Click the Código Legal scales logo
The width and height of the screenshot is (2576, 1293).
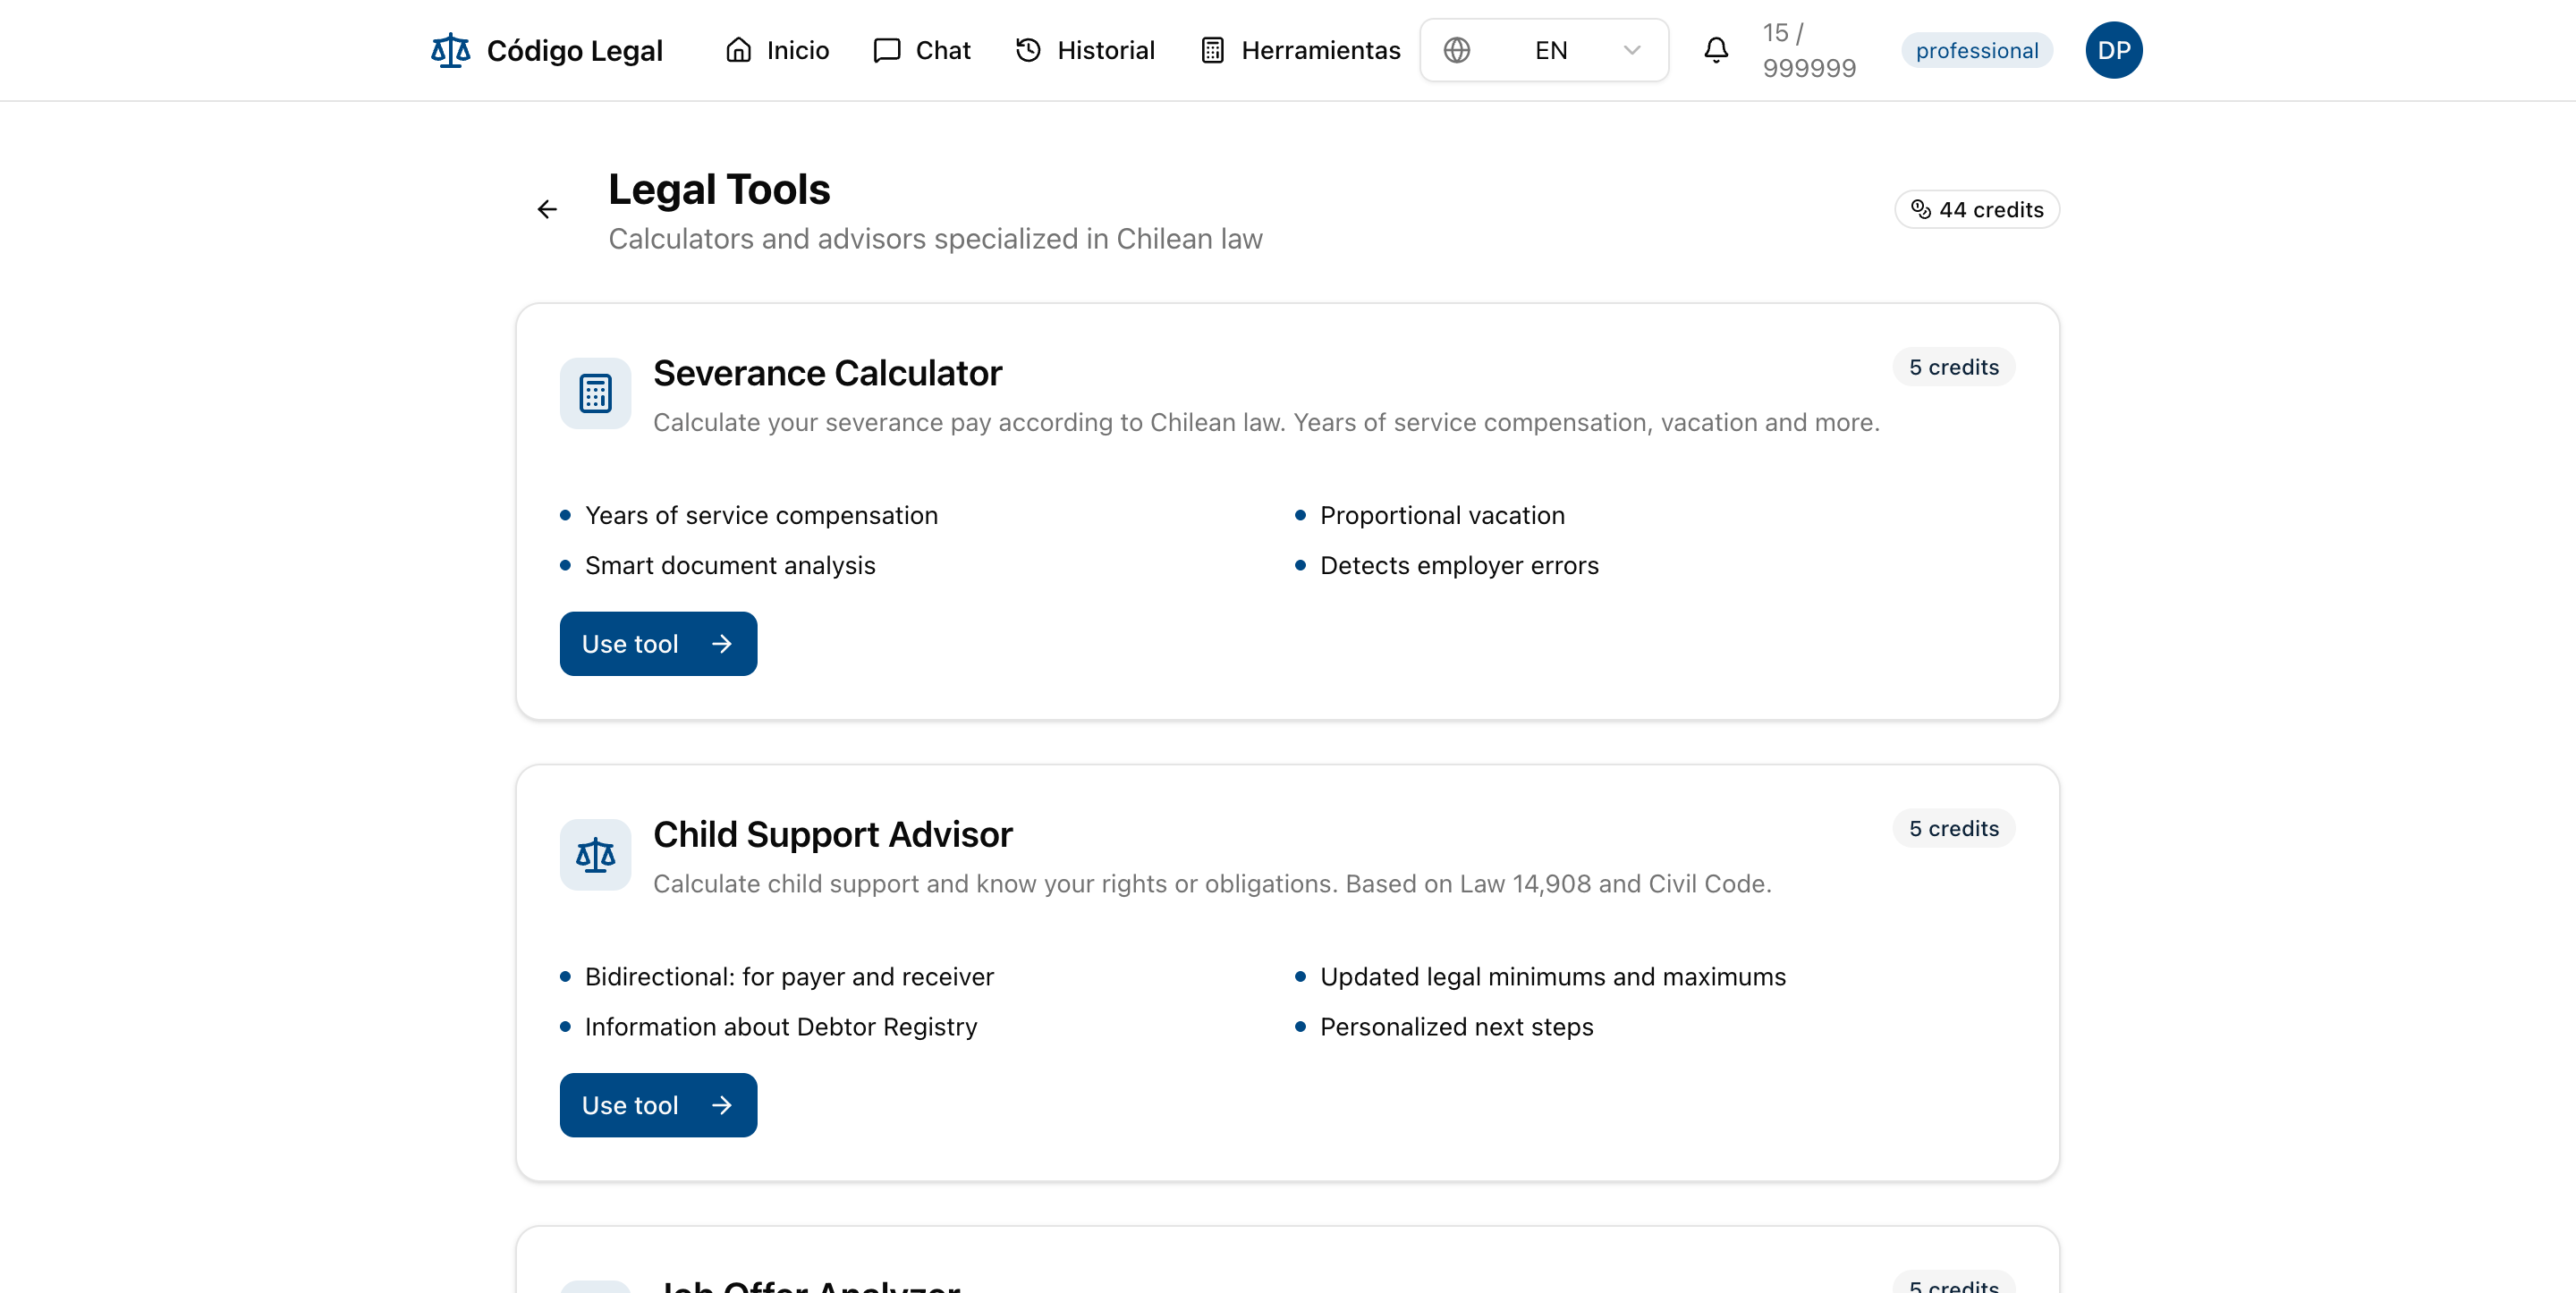click(x=450, y=50)
